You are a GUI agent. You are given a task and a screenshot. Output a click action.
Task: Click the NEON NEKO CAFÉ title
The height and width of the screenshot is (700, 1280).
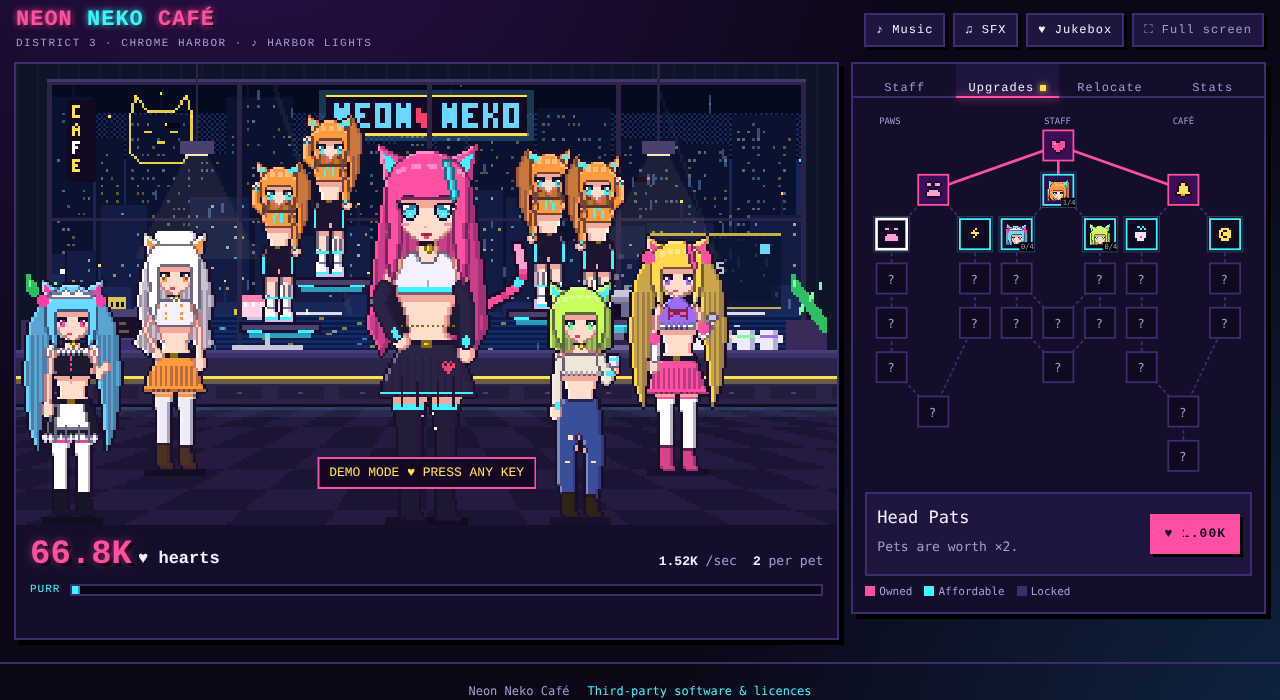coord(115,18)
